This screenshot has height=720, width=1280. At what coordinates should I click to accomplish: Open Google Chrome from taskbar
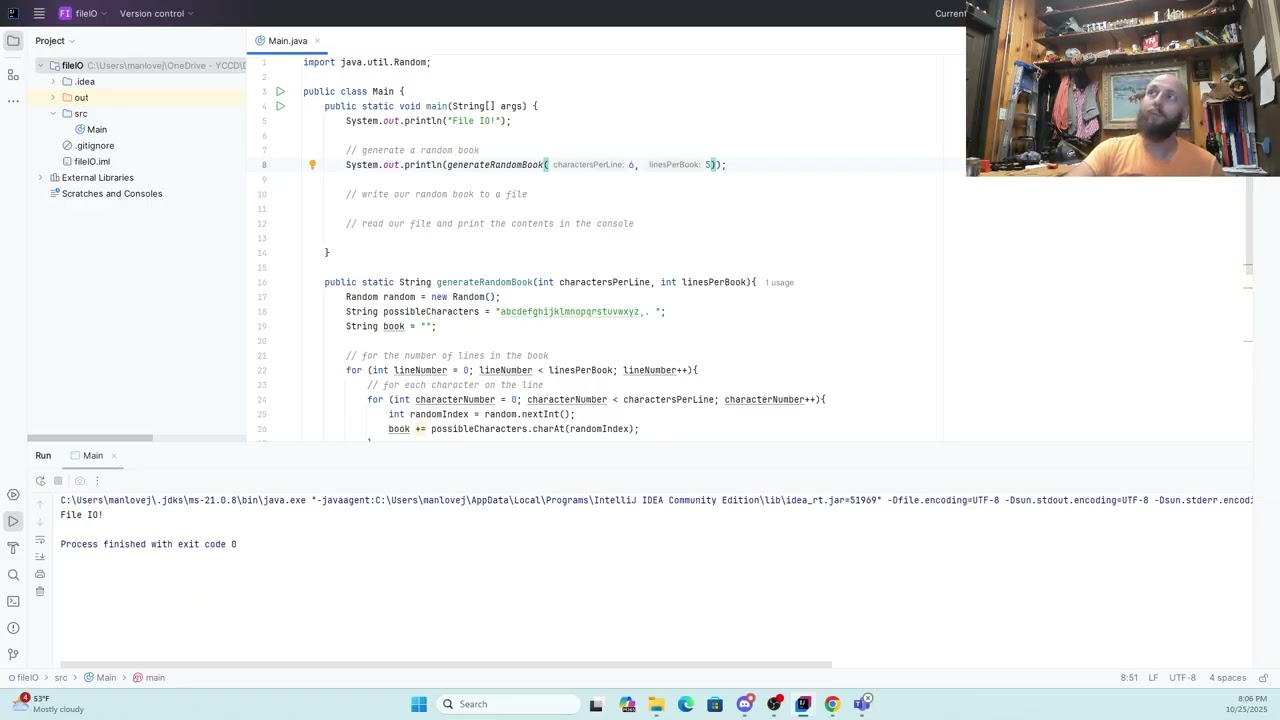832,704
